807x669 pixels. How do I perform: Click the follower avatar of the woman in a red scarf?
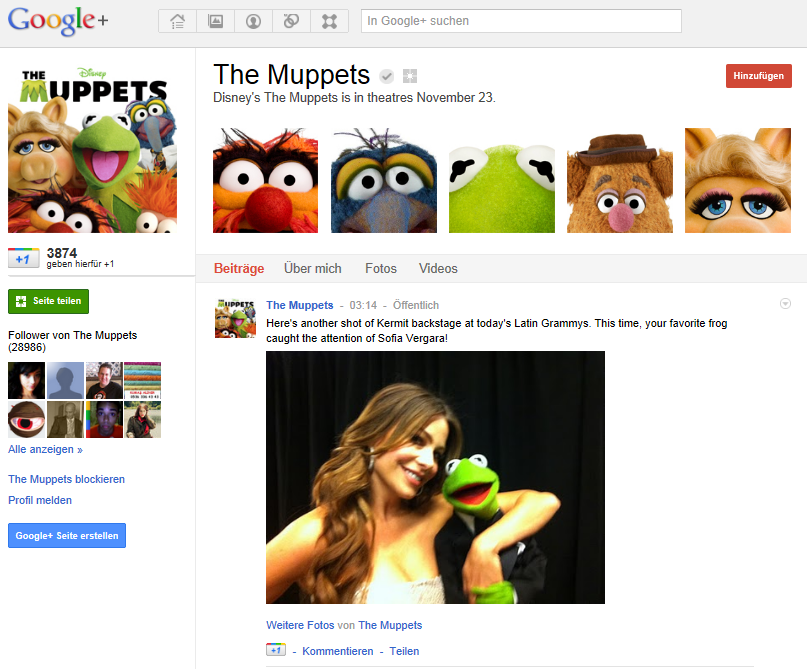point(143,419)
